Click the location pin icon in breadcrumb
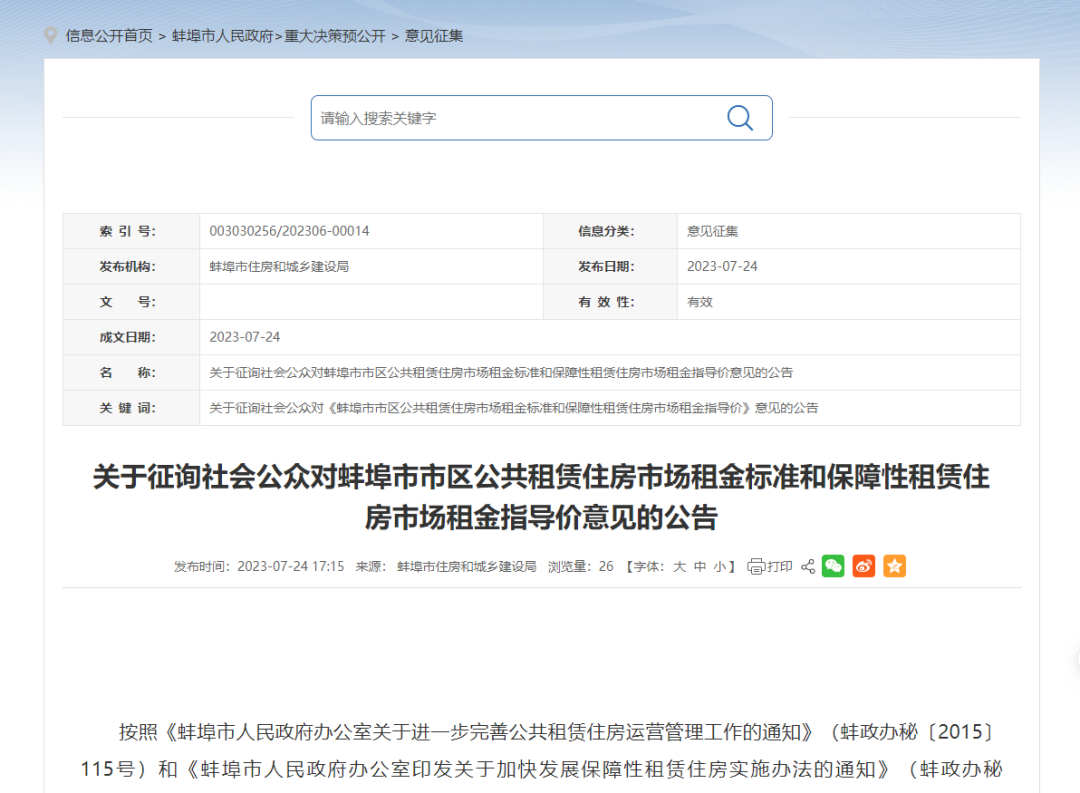This screenshot has width=1080, height=793. [x=50, y=35]
